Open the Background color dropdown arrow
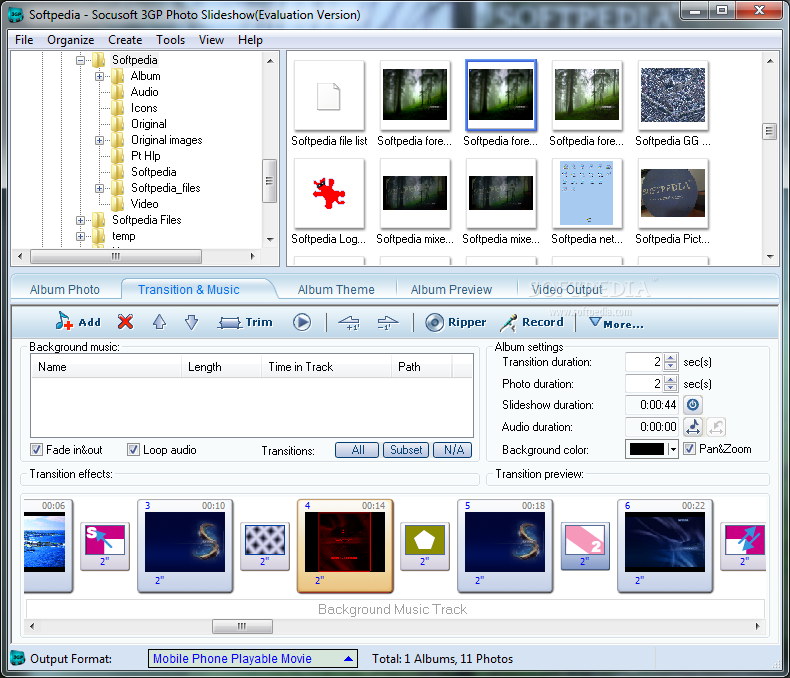The width and height of the screenshot is (790, 678). point(673,449)
